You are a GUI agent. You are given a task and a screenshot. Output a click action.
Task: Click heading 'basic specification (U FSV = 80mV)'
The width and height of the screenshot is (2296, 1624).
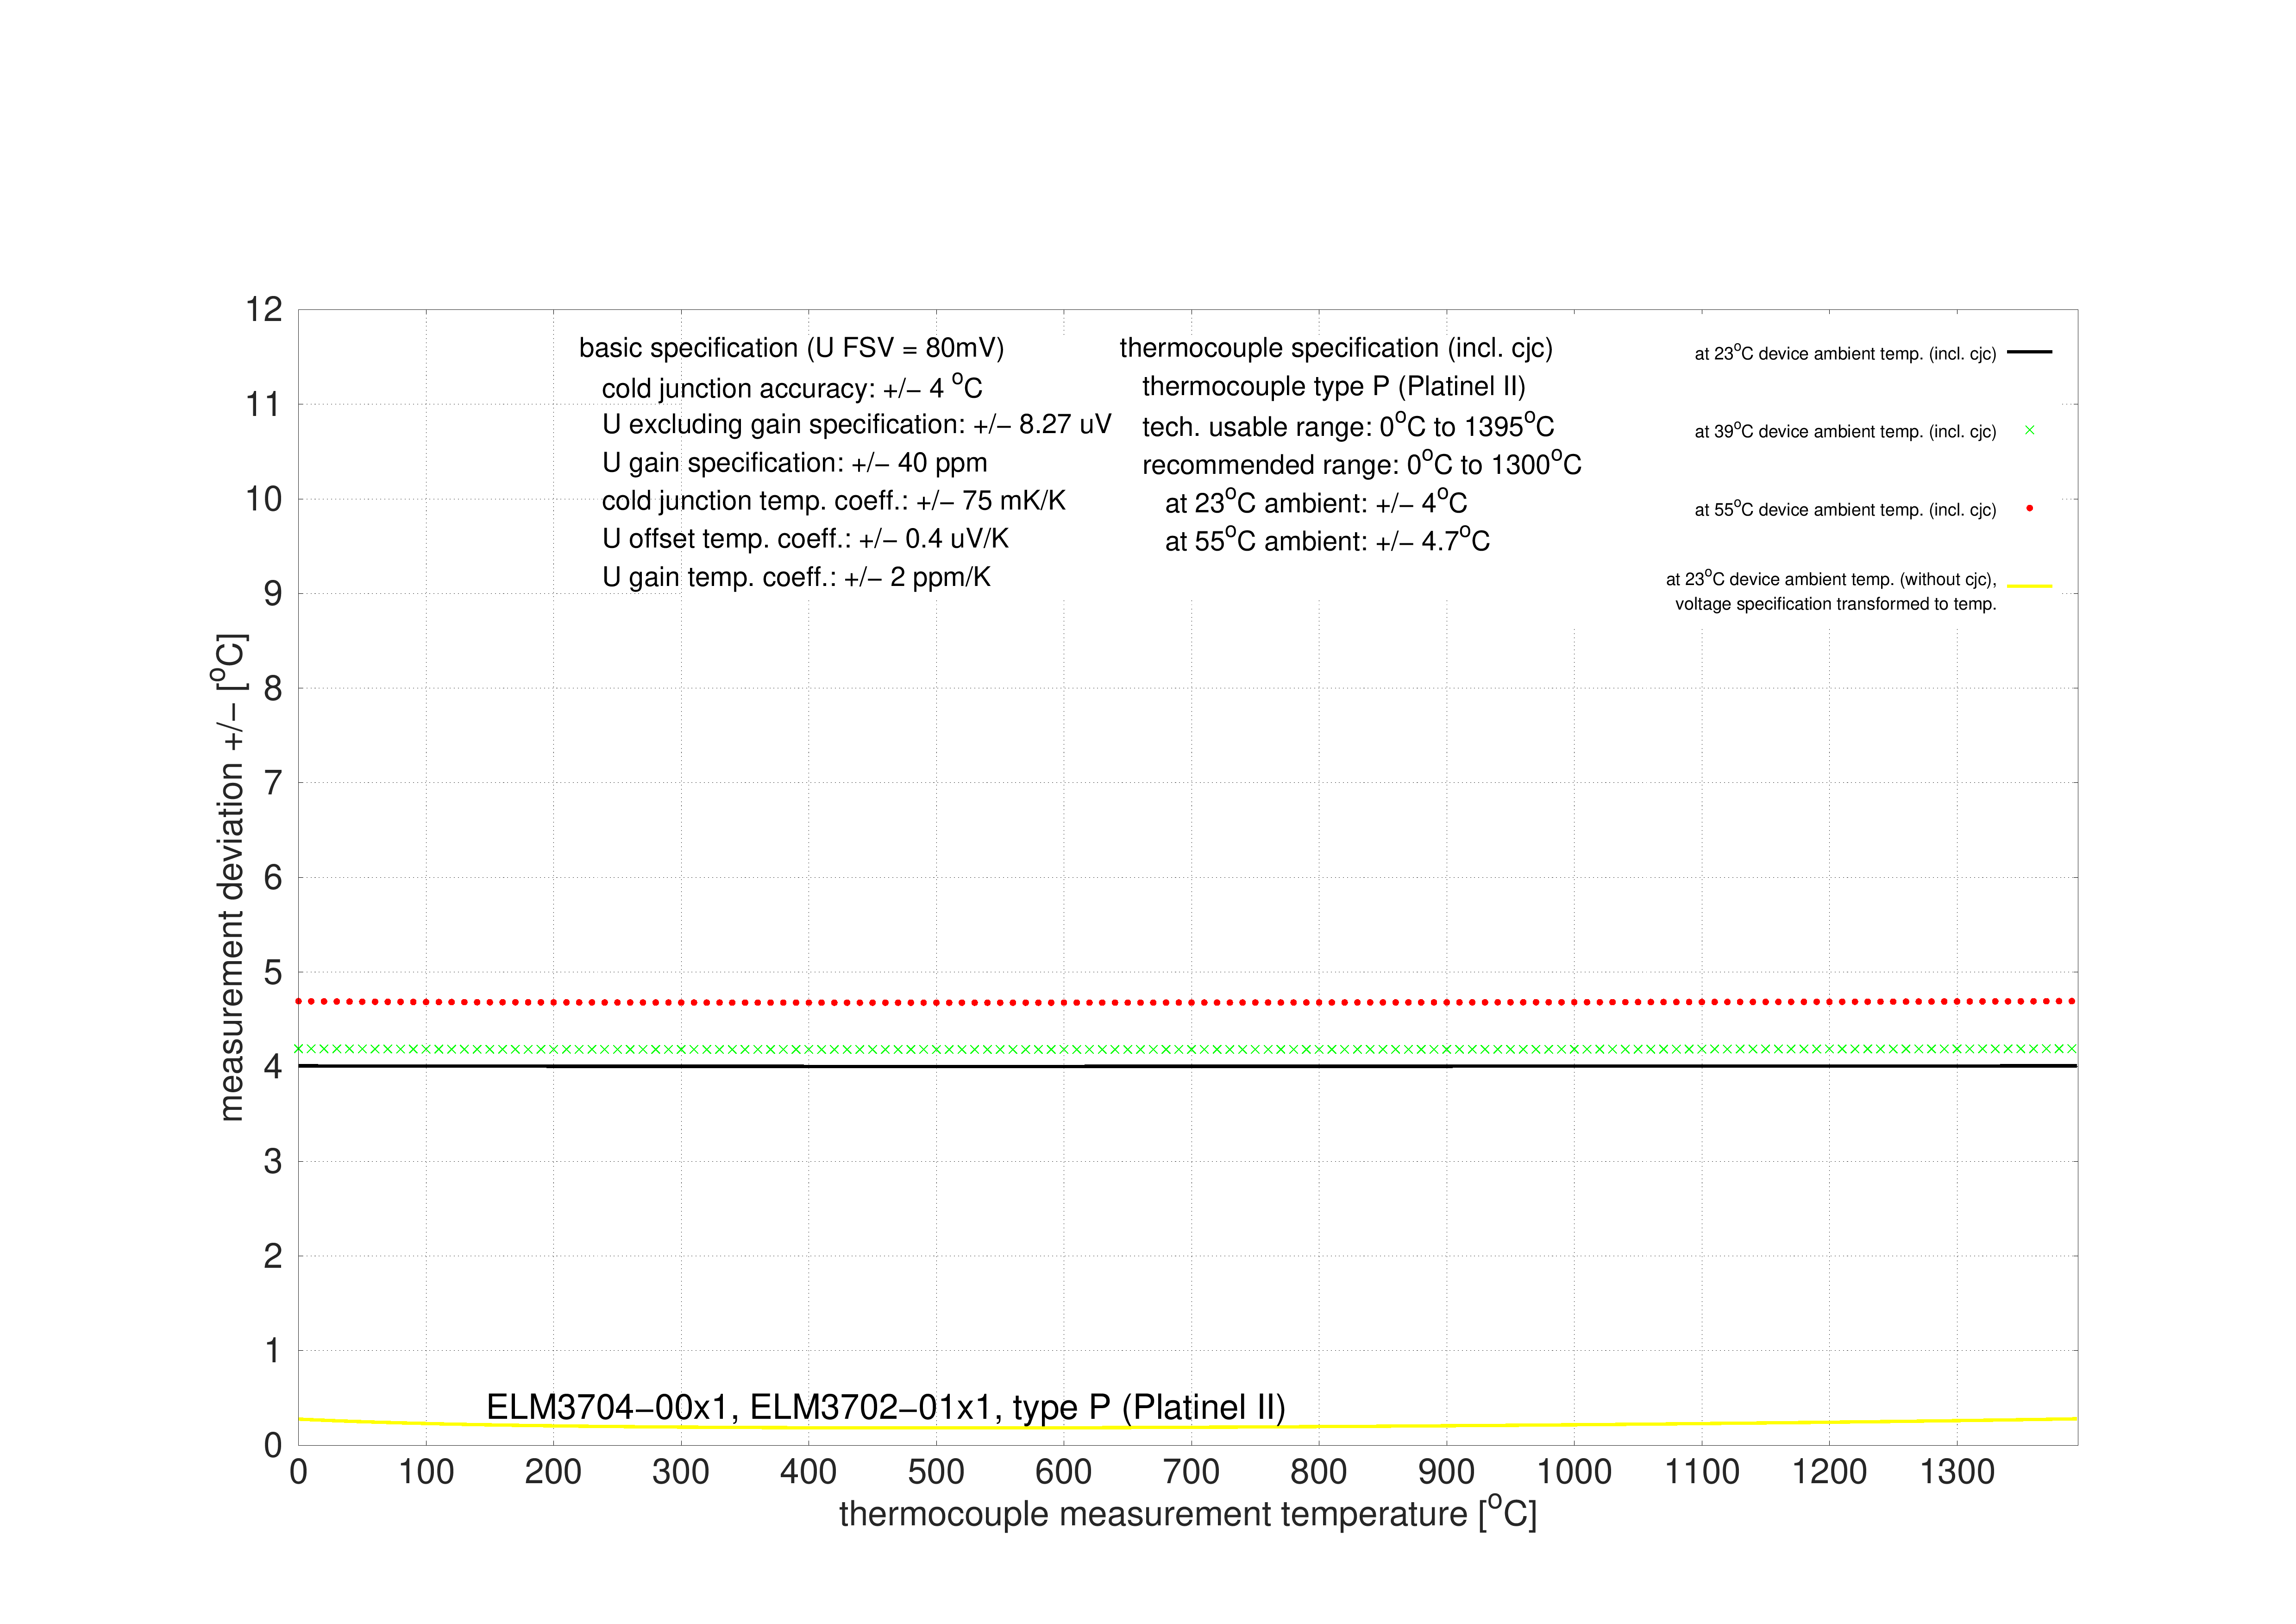[x=791, y=348]
